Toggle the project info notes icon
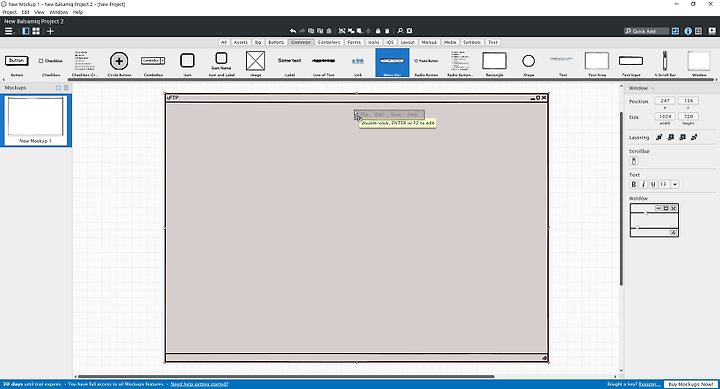 pyautogui.click(x=698, y=31)
